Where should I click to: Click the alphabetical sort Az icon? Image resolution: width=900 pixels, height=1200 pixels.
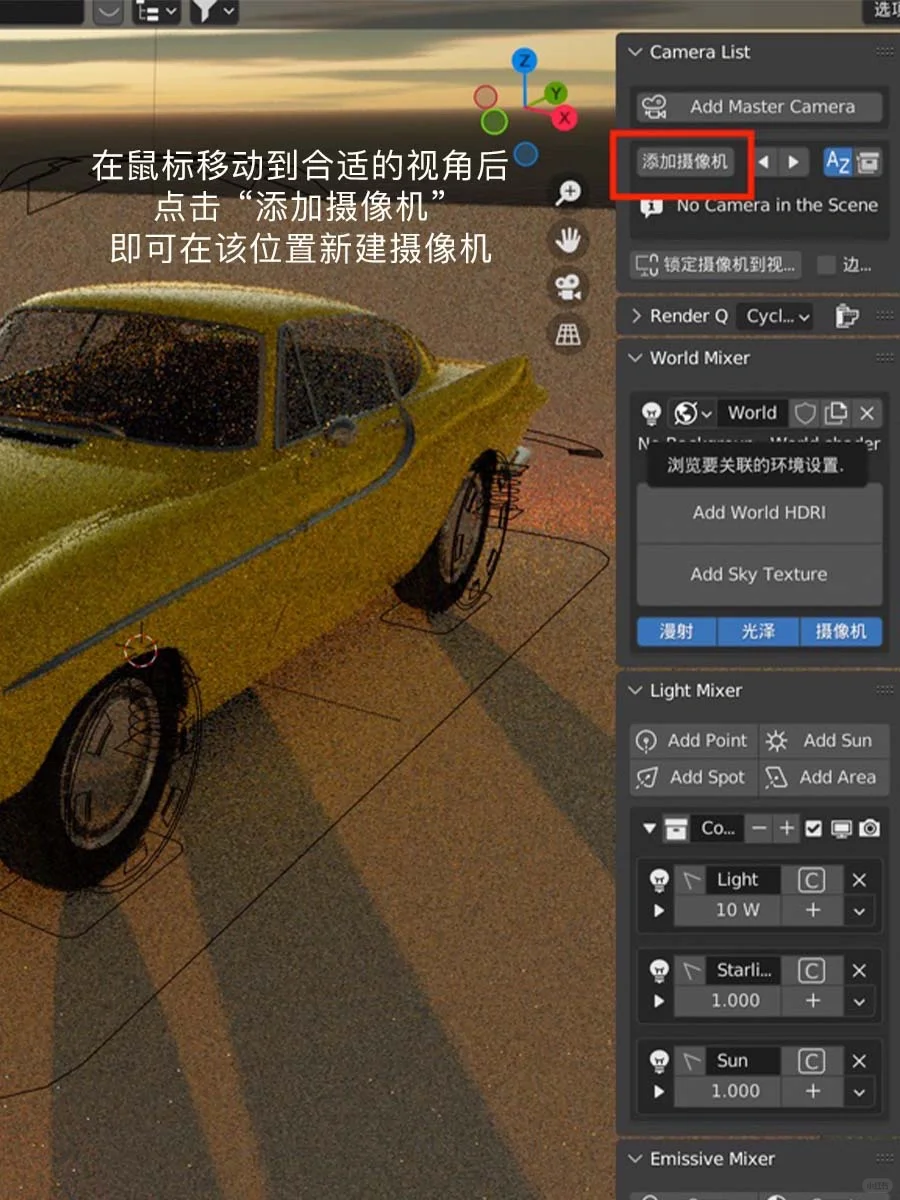click(838, 161)
